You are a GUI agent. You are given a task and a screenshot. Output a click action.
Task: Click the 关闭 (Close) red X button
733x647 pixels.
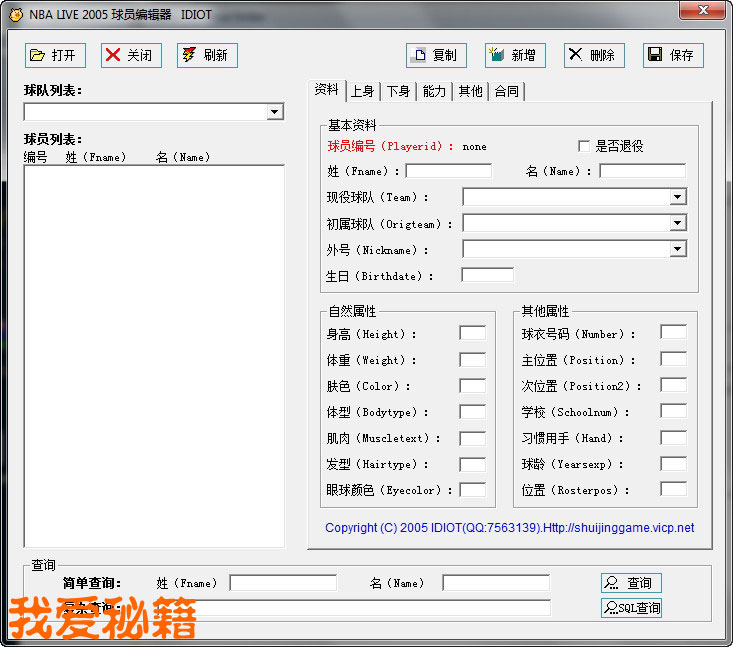[131, 55]
